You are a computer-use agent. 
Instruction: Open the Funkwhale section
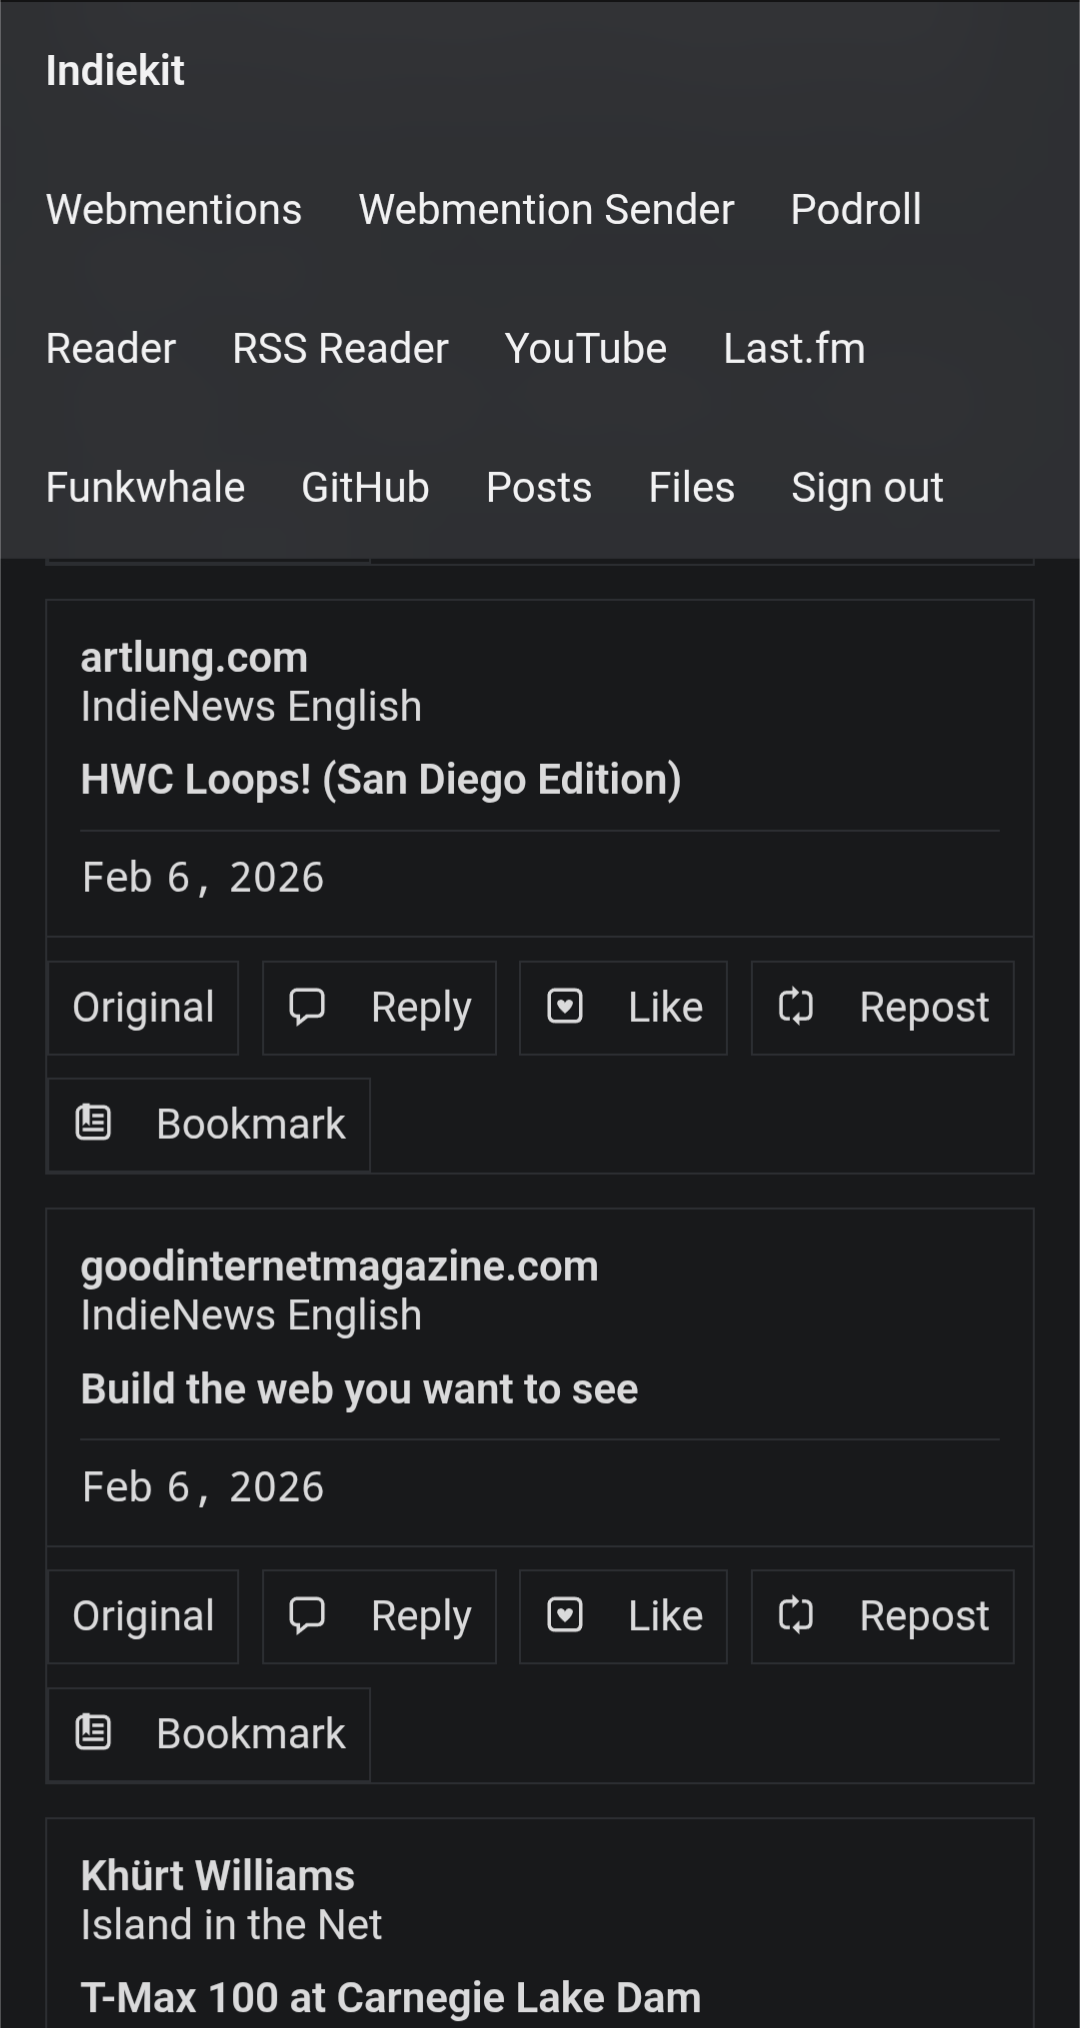pyautogui.click(x=144, y=487)
